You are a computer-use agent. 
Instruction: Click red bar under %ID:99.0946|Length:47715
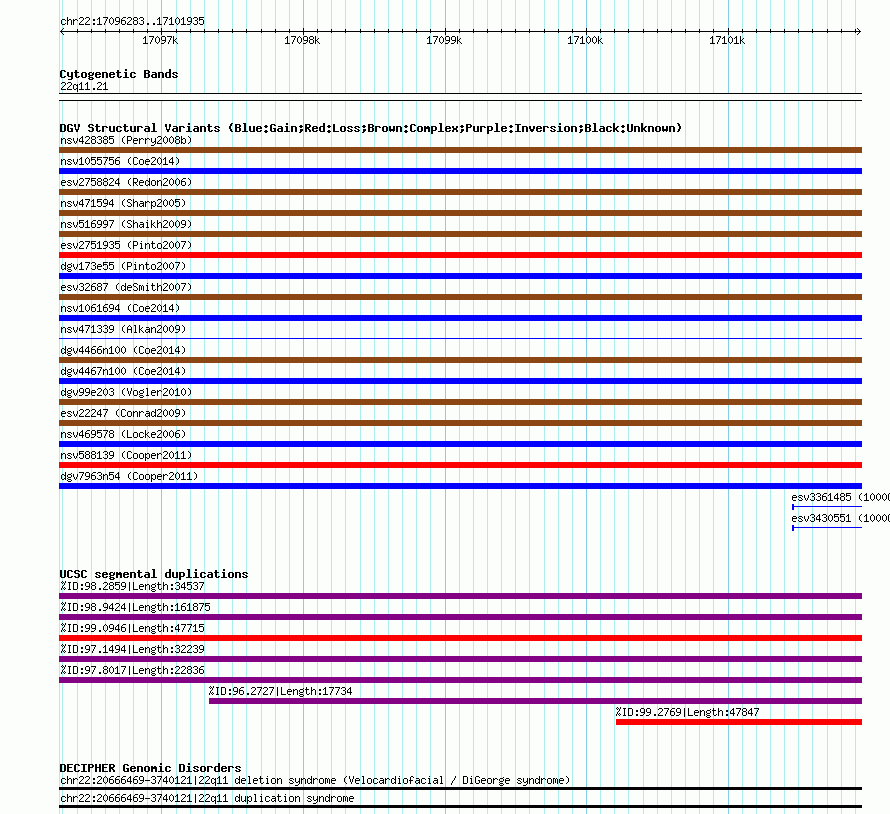[460, 638]
